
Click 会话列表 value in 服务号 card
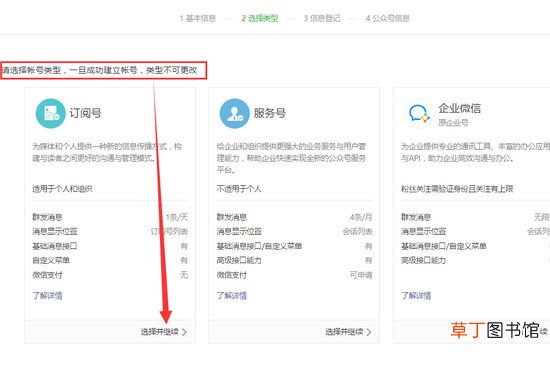[357, 231]
